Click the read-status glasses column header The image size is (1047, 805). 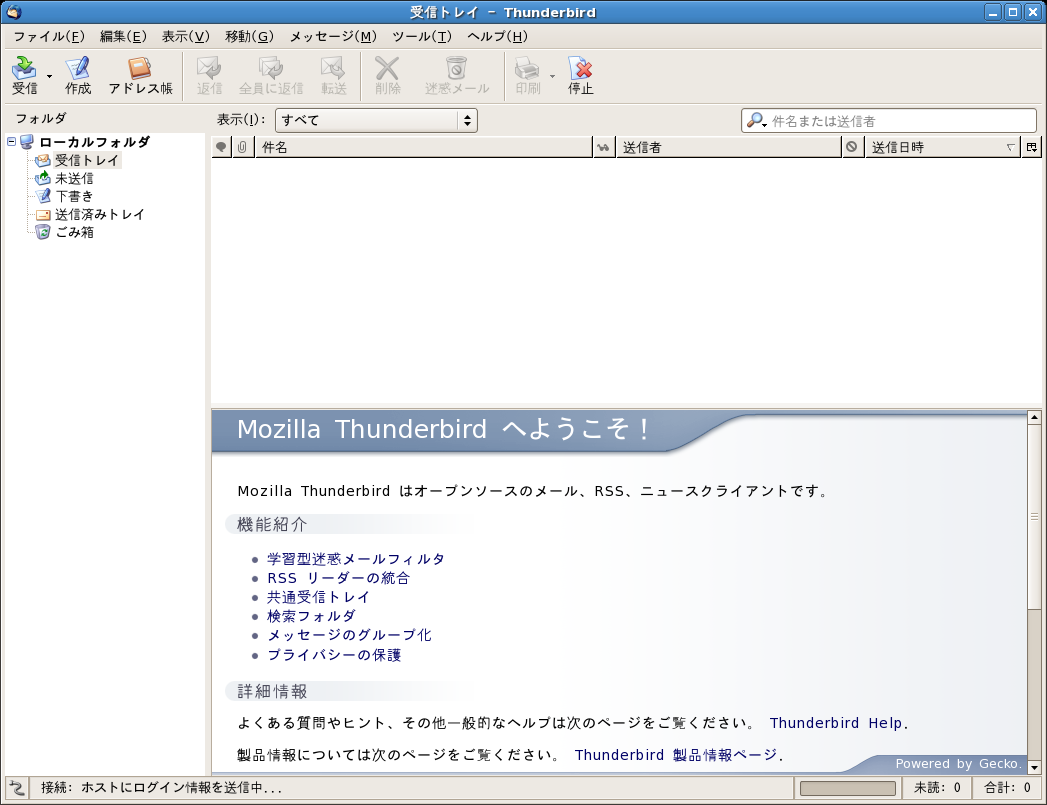[x=604, y=147]
